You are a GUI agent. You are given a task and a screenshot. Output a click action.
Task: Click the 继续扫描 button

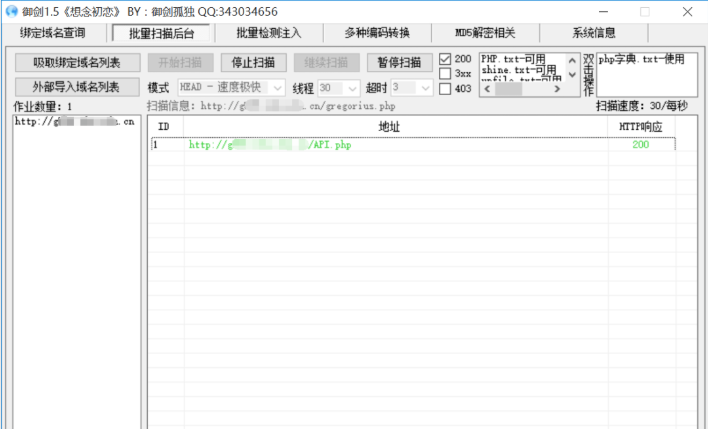(x=326, y=63)
